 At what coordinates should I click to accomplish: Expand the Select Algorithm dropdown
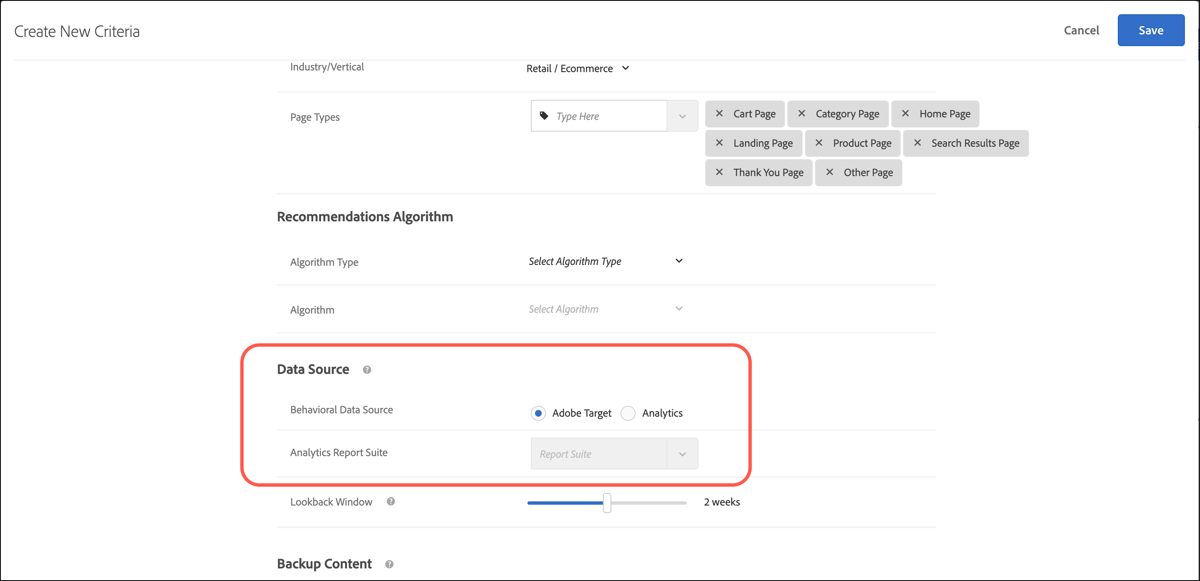click(605, 309)
